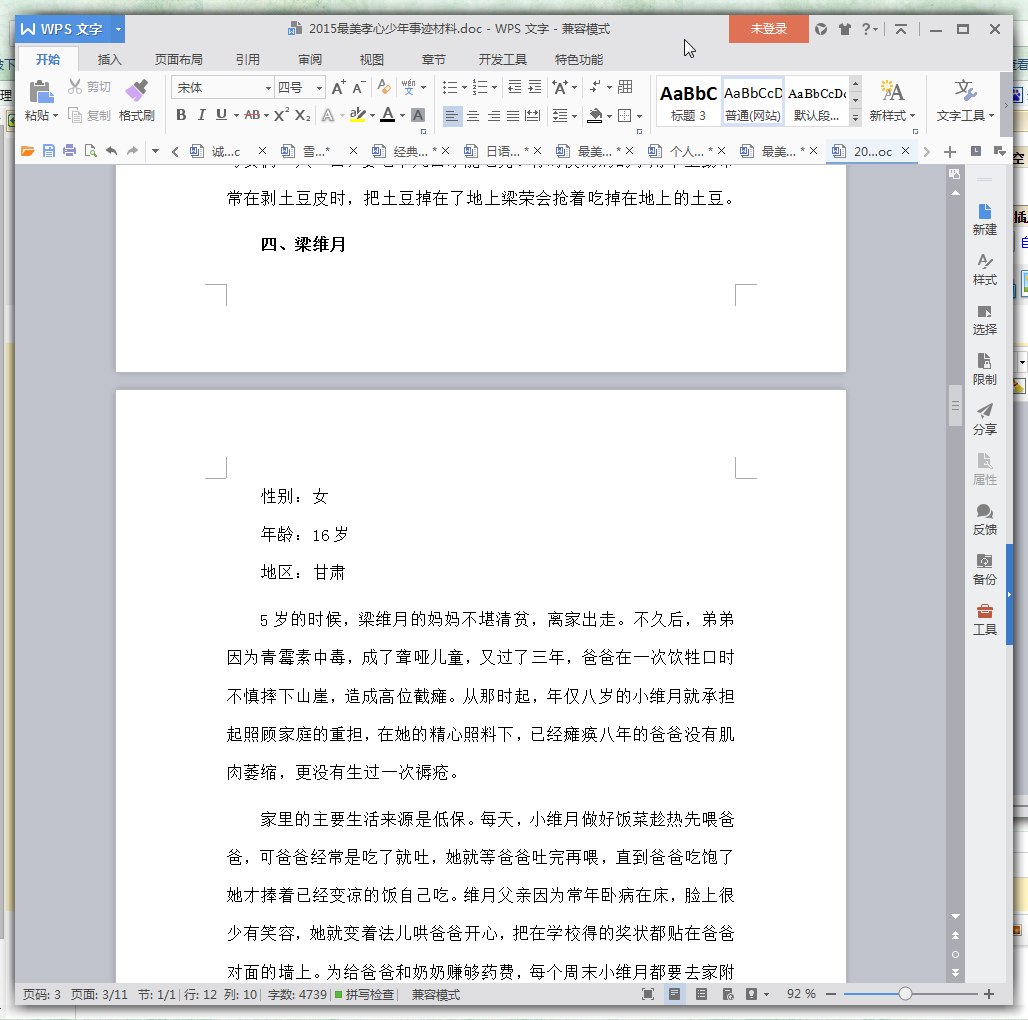Undo last action arrow
1028x1020 pixels.
tap(111, 151)
